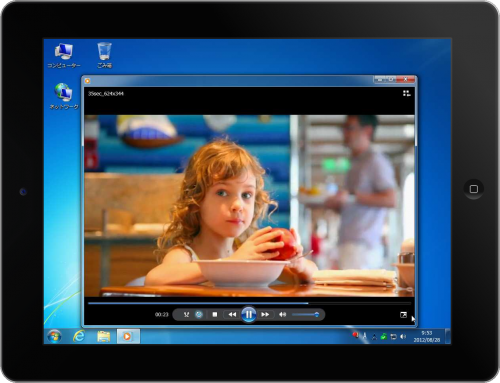Select the Computer desktop icon

64,55
